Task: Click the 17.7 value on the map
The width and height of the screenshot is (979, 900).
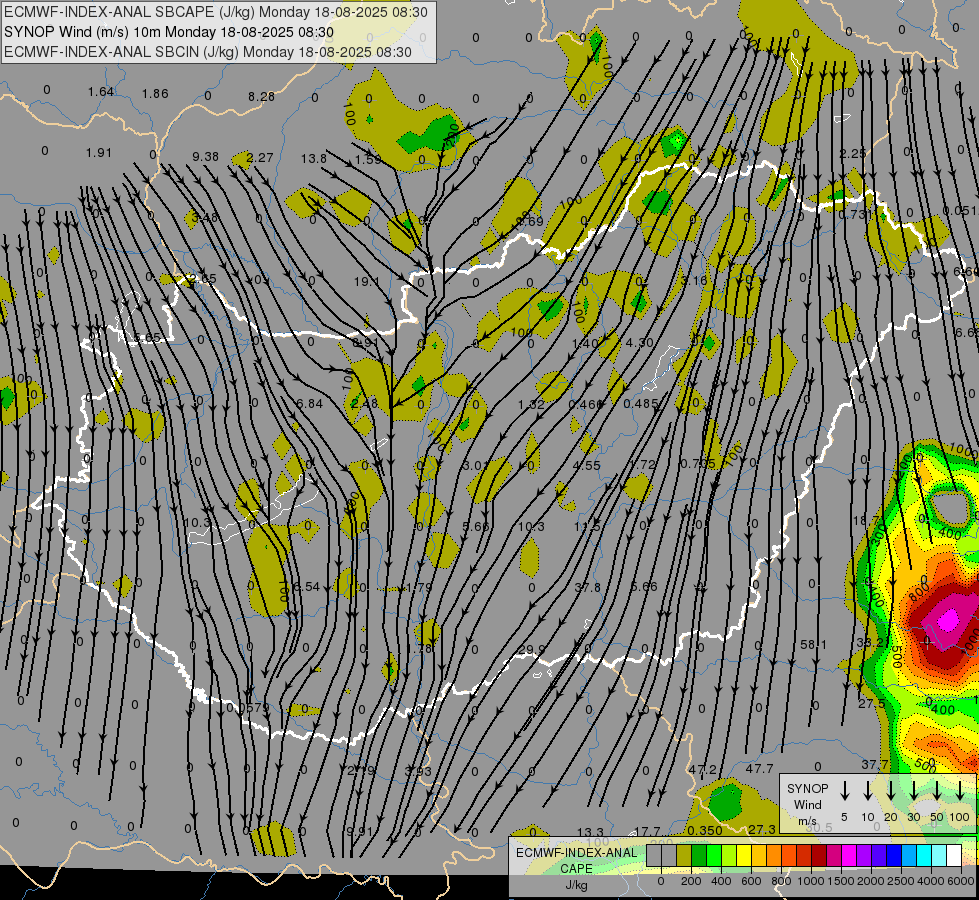Action: pyautogui.click(x=647, y=831)
